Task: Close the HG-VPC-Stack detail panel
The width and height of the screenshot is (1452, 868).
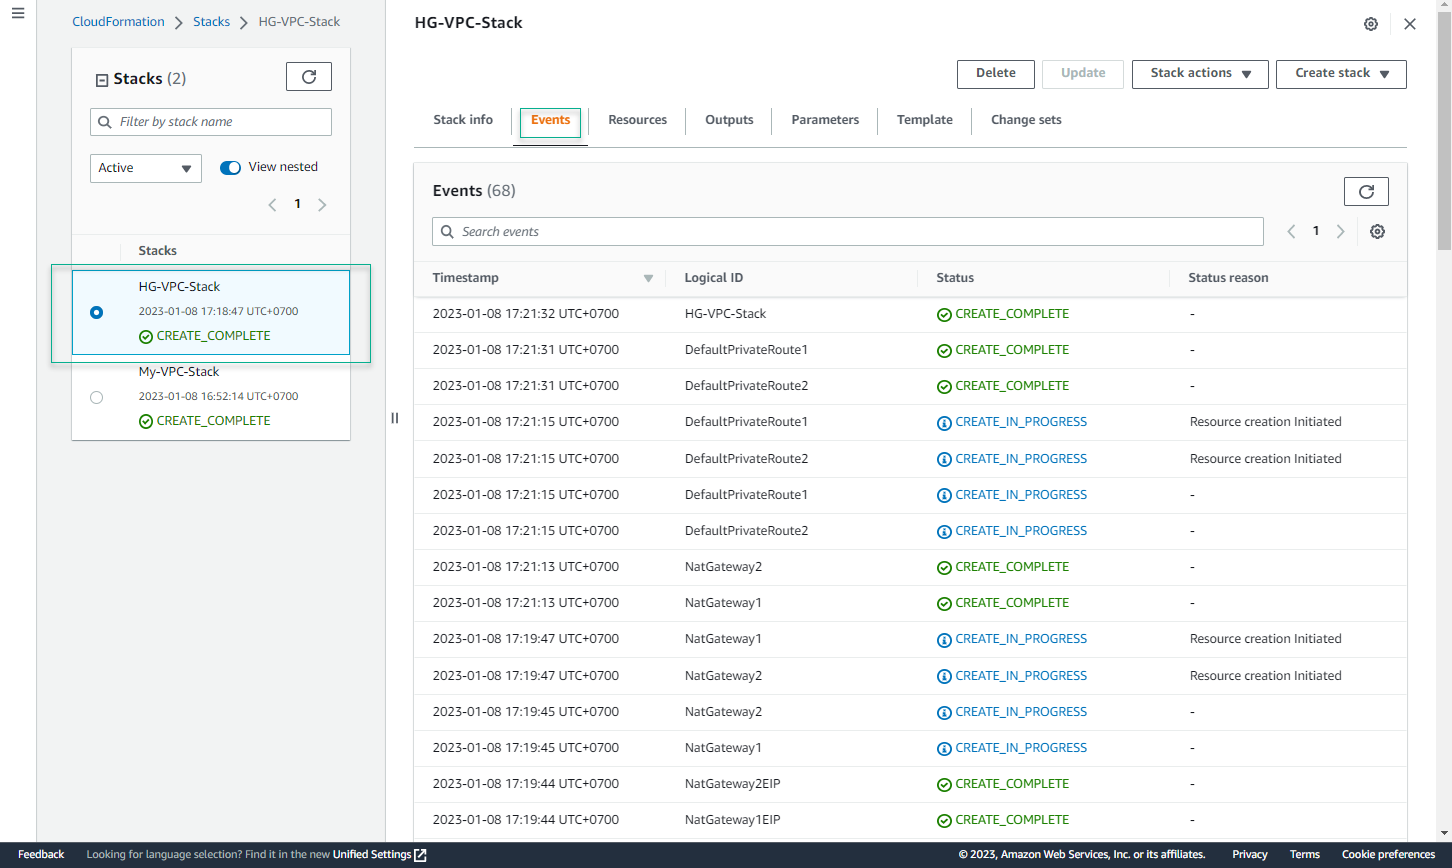Action: (x=1410, y=24)
